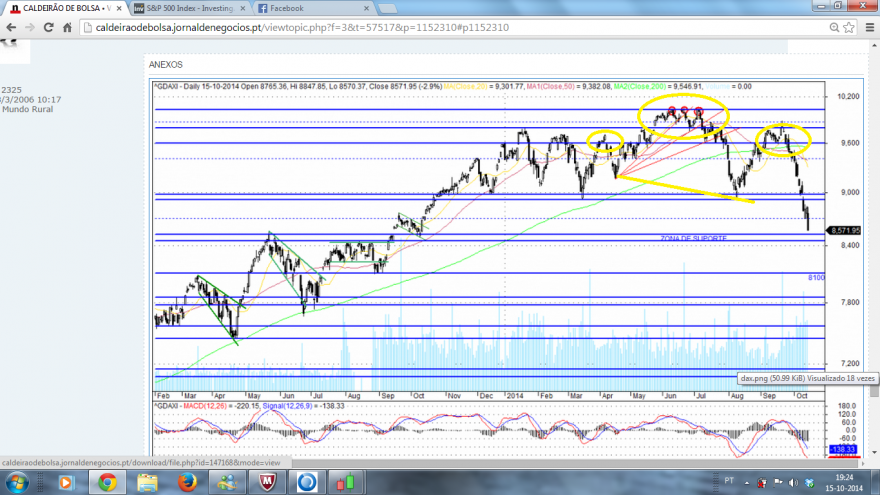This screenshot has width=880, height=495.
Task: Close the Facebook tab
Action: click(x=366, y=8)
